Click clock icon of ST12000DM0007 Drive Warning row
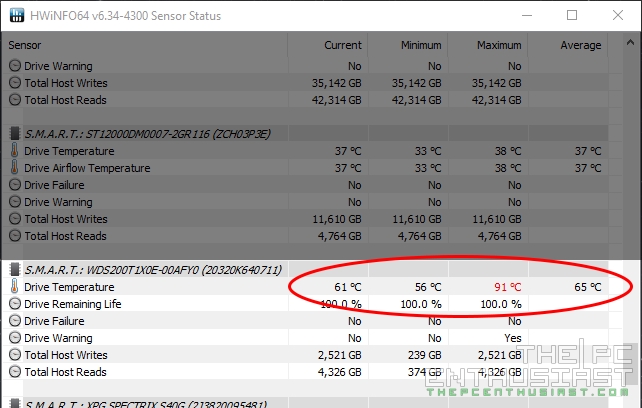This screenshot has height=408, width=642. (15, 202)
